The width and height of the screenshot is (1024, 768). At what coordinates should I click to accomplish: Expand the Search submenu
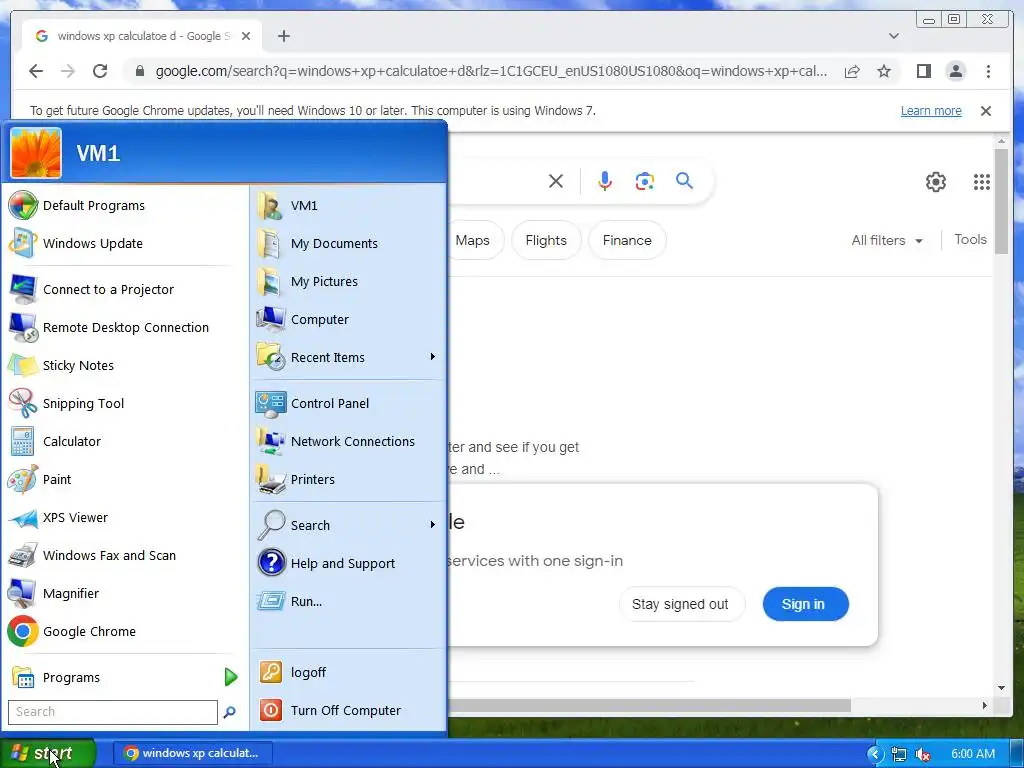pos(349,525)
